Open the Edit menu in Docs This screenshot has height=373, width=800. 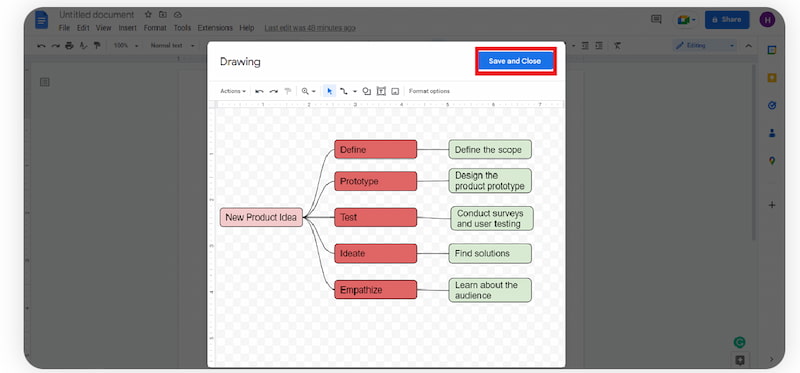(83, 28)
